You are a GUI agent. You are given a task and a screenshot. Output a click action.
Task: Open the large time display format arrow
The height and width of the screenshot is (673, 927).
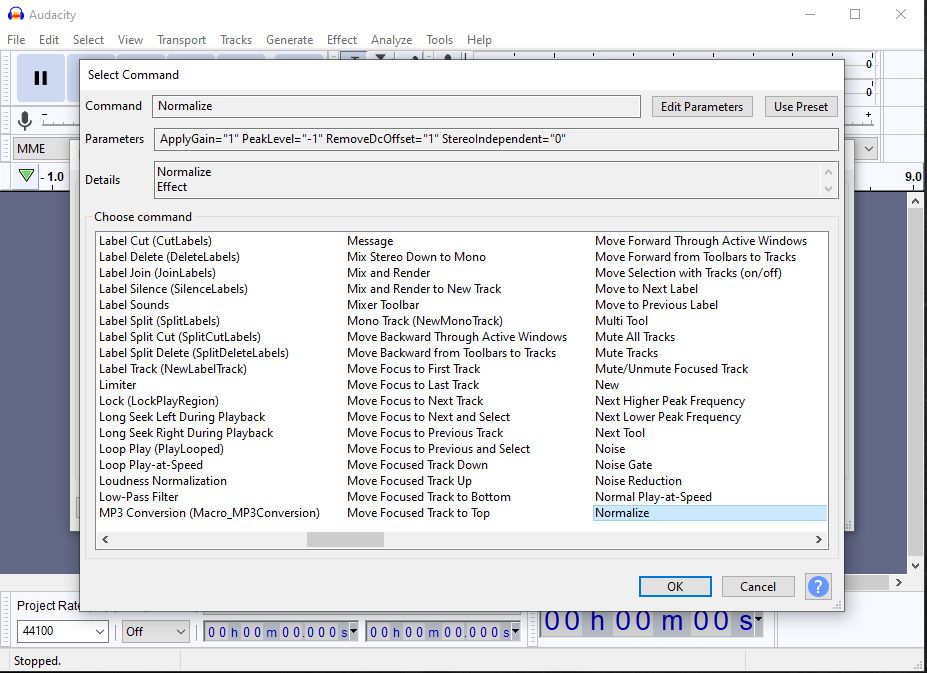(x=760, y=620)
